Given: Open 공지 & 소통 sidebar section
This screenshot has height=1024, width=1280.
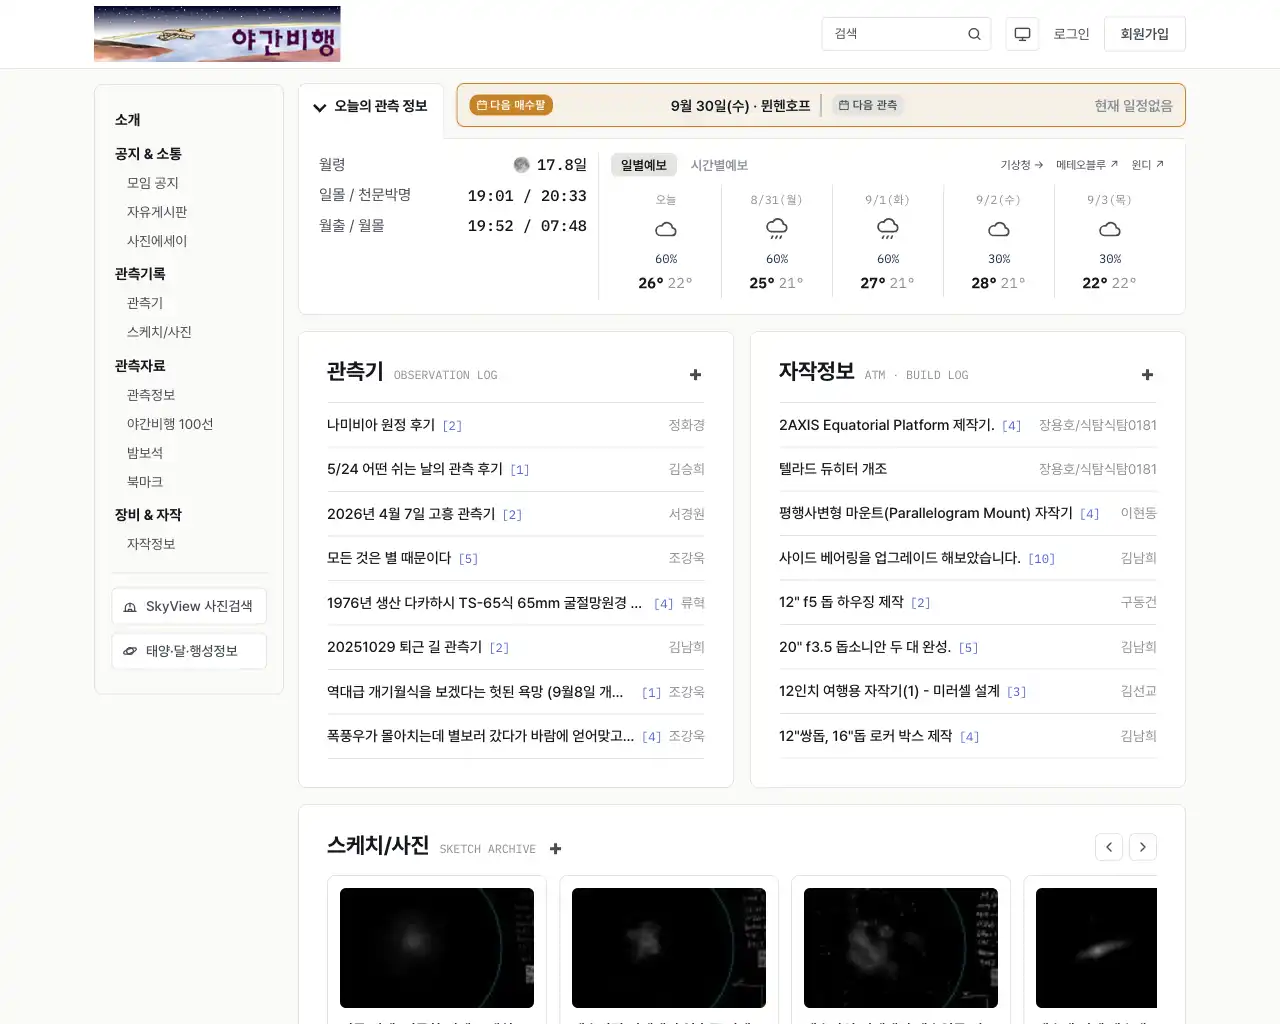Looking at the screenshot, I should click(x=148, y=154).
